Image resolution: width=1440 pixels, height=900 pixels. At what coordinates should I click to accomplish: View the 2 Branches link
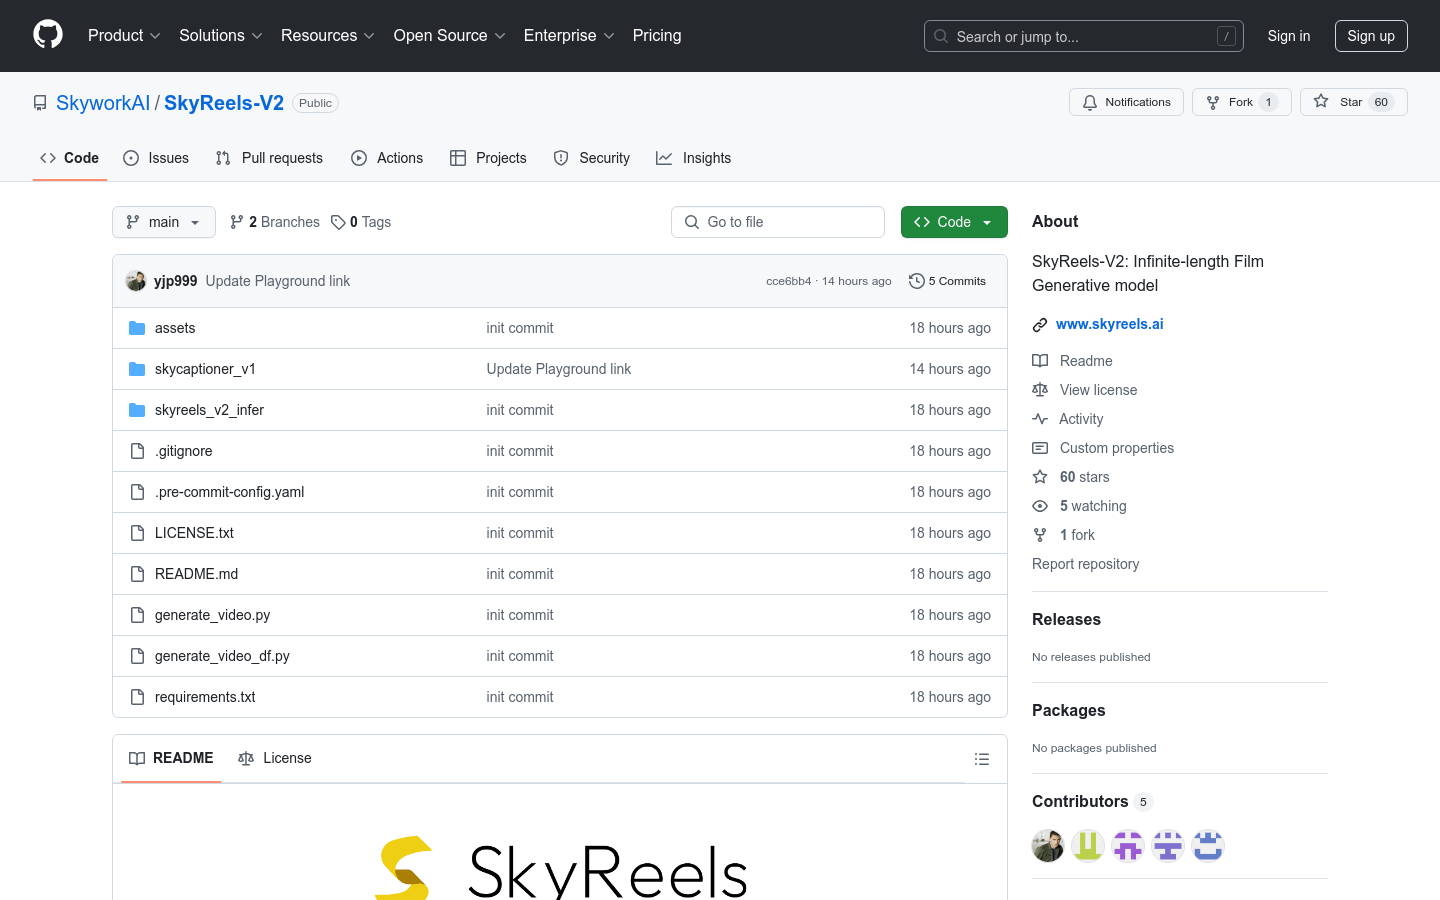coord(275,222)
